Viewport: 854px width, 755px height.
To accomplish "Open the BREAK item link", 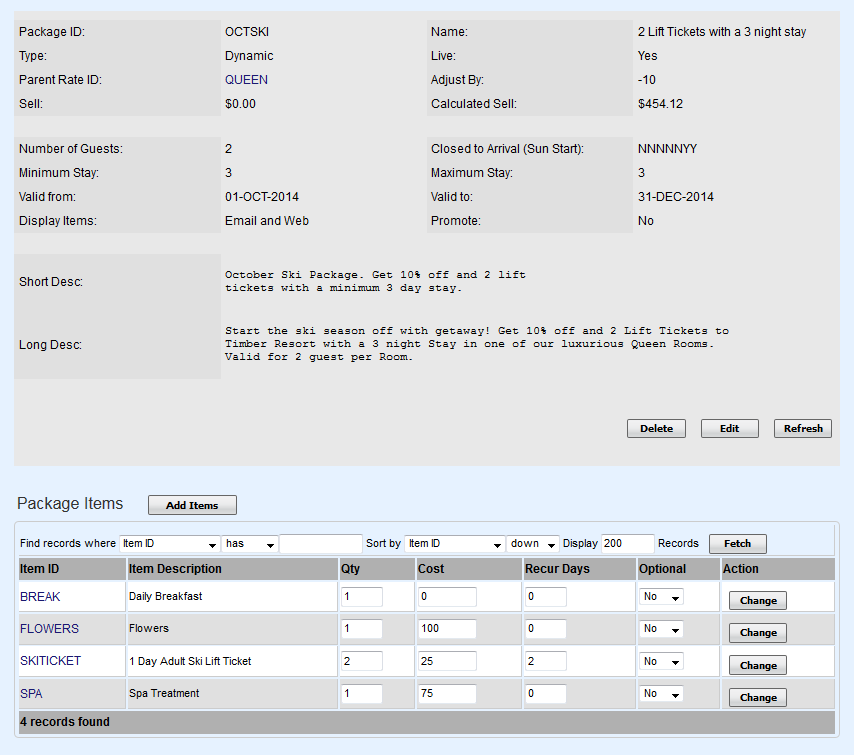I will click(x=40, y=597).
